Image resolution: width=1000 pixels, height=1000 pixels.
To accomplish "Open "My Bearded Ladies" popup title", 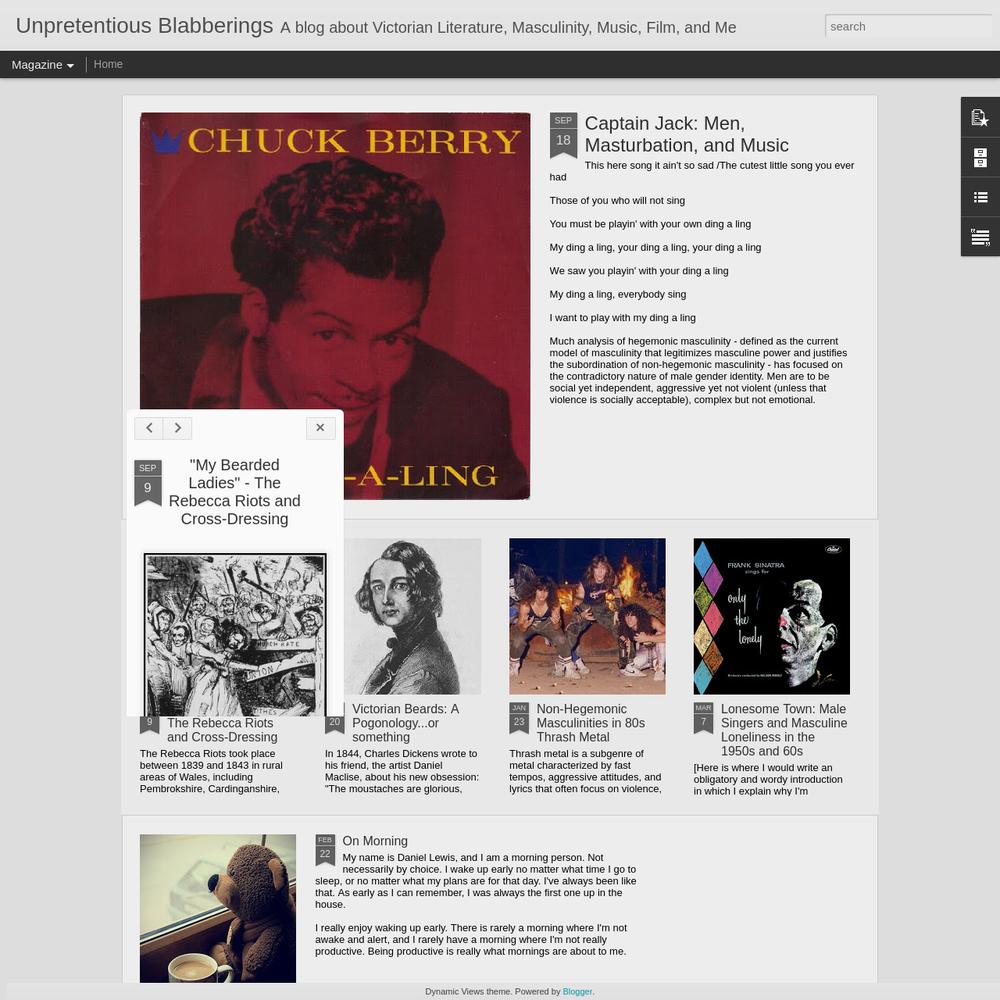I will point(234,492).
